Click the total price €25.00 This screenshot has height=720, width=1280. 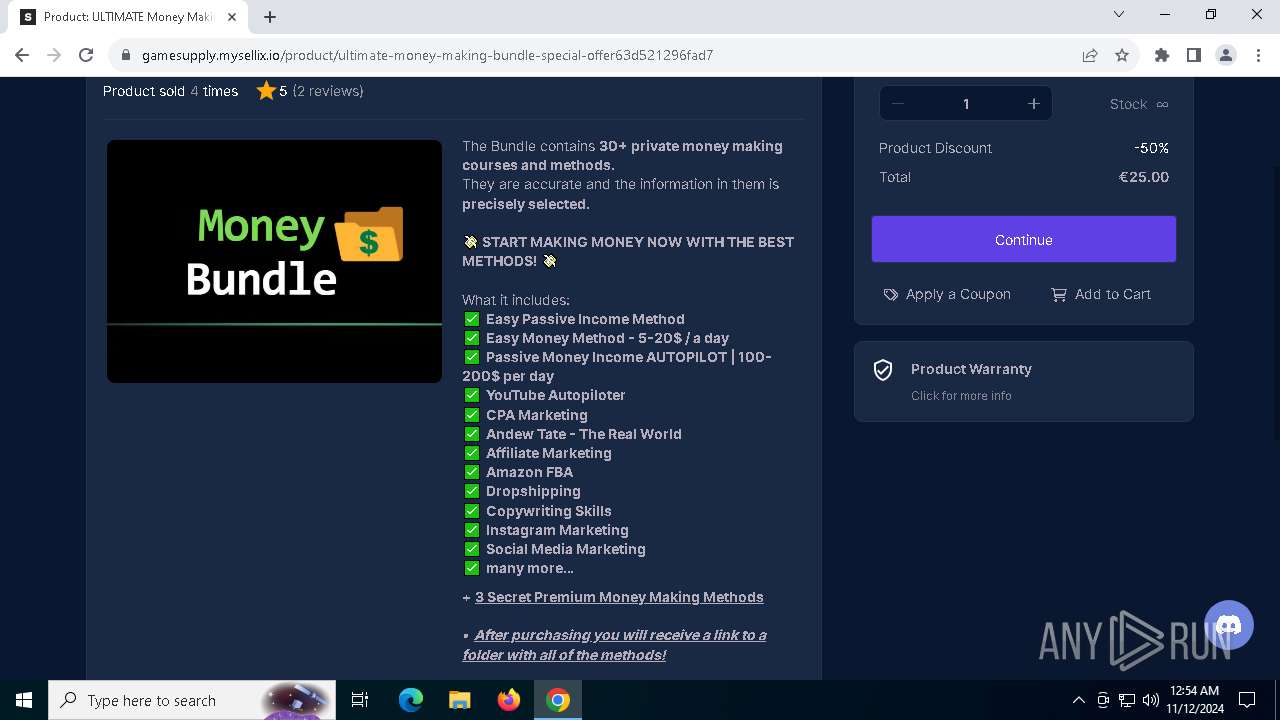coord(1144,177)
